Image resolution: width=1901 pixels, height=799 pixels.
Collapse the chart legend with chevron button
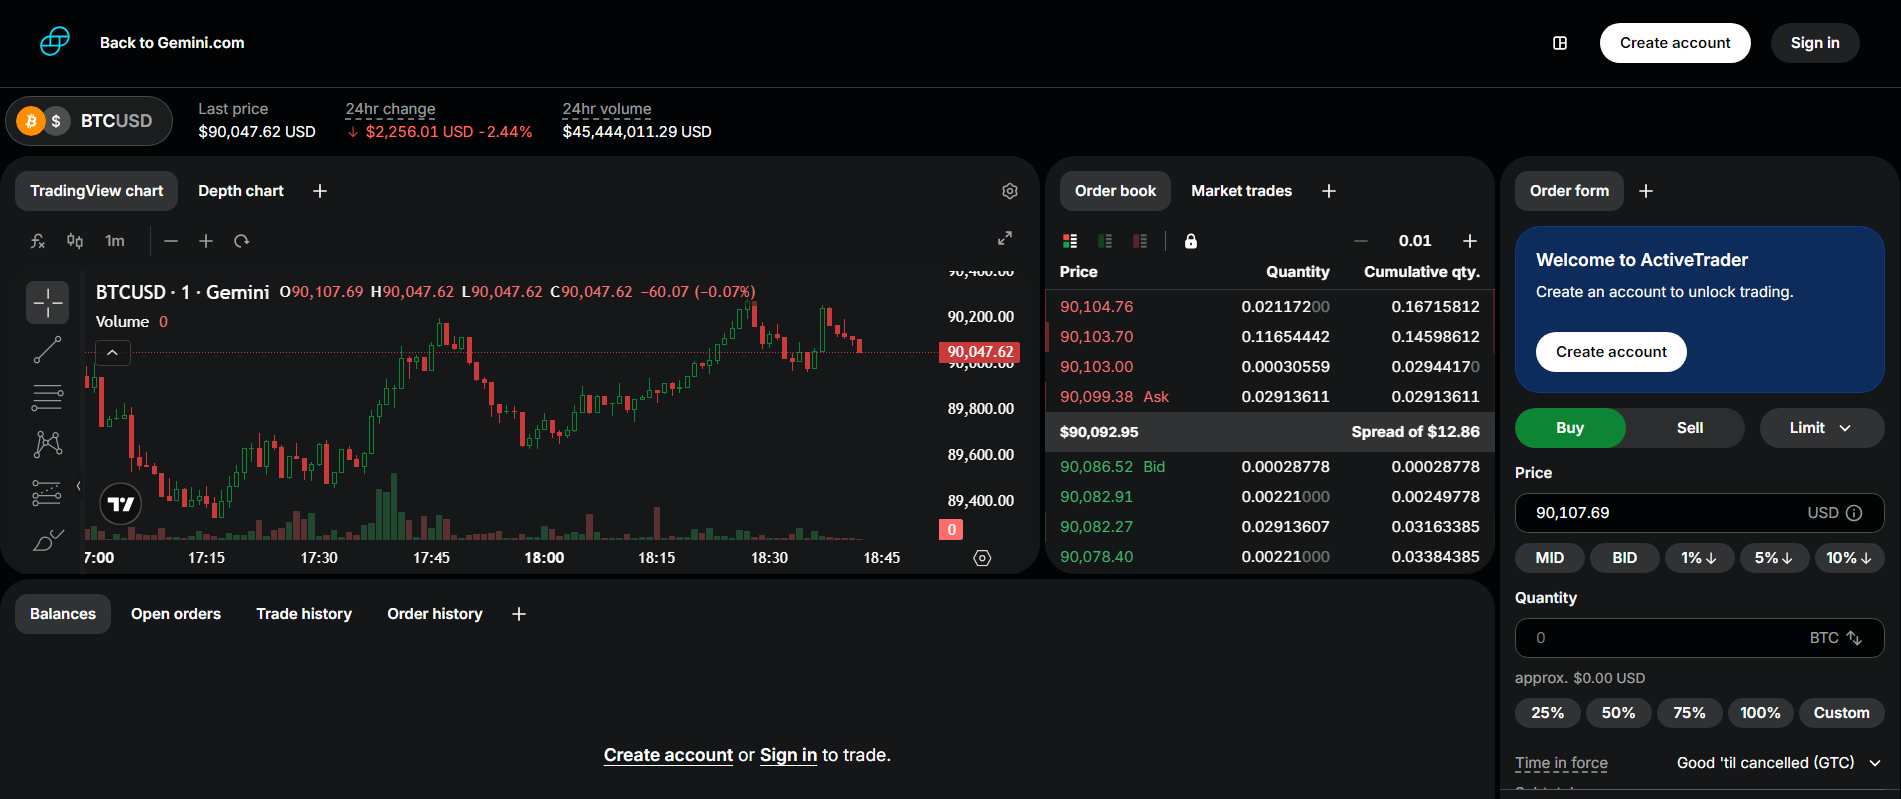pos(113,353)
